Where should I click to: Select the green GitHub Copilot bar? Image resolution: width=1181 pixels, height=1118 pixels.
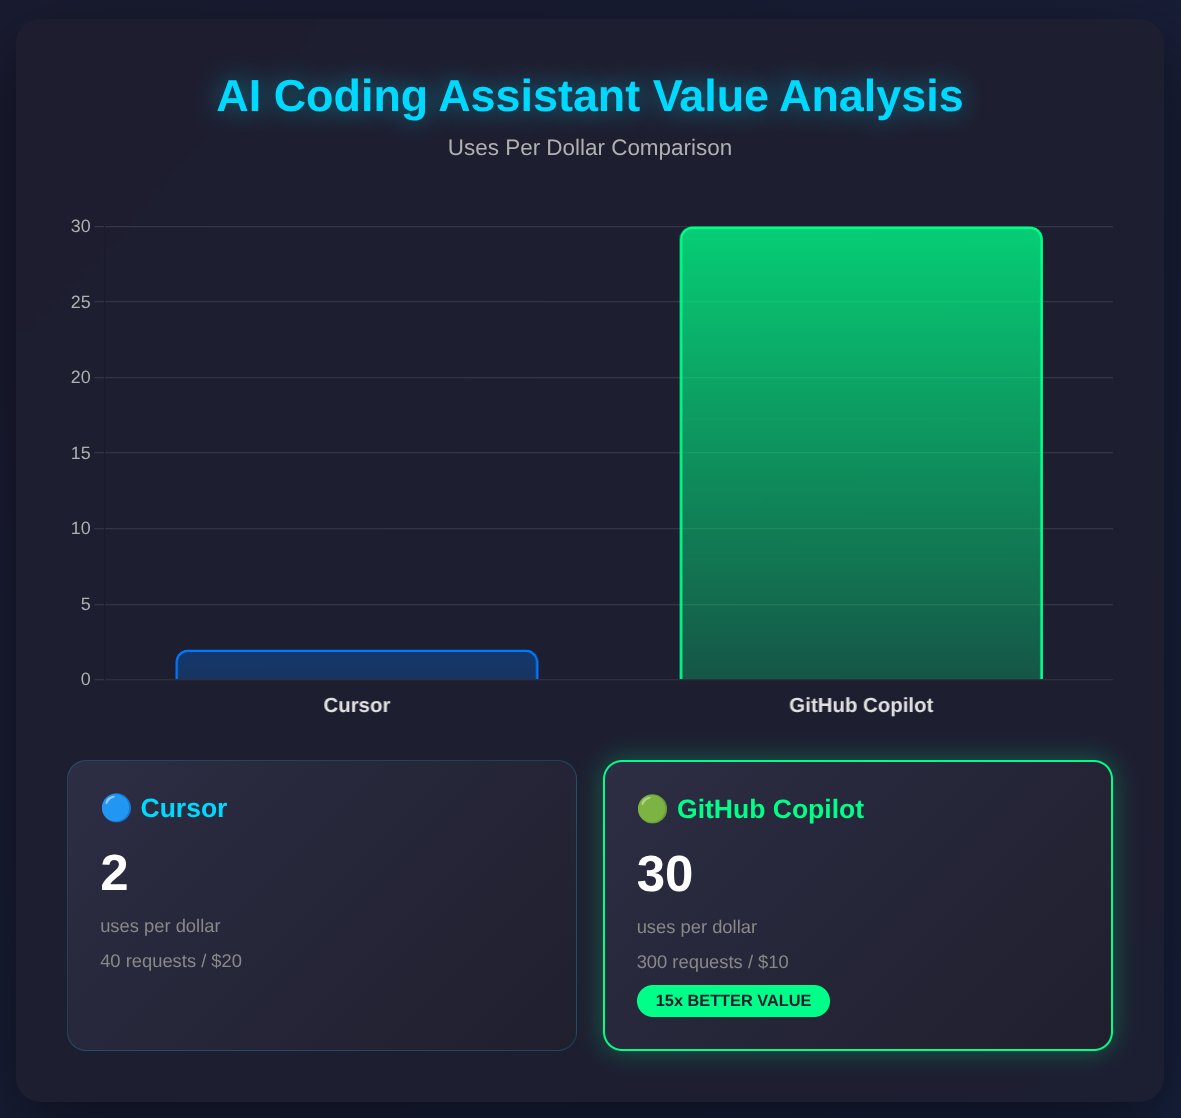pos(861,453)
